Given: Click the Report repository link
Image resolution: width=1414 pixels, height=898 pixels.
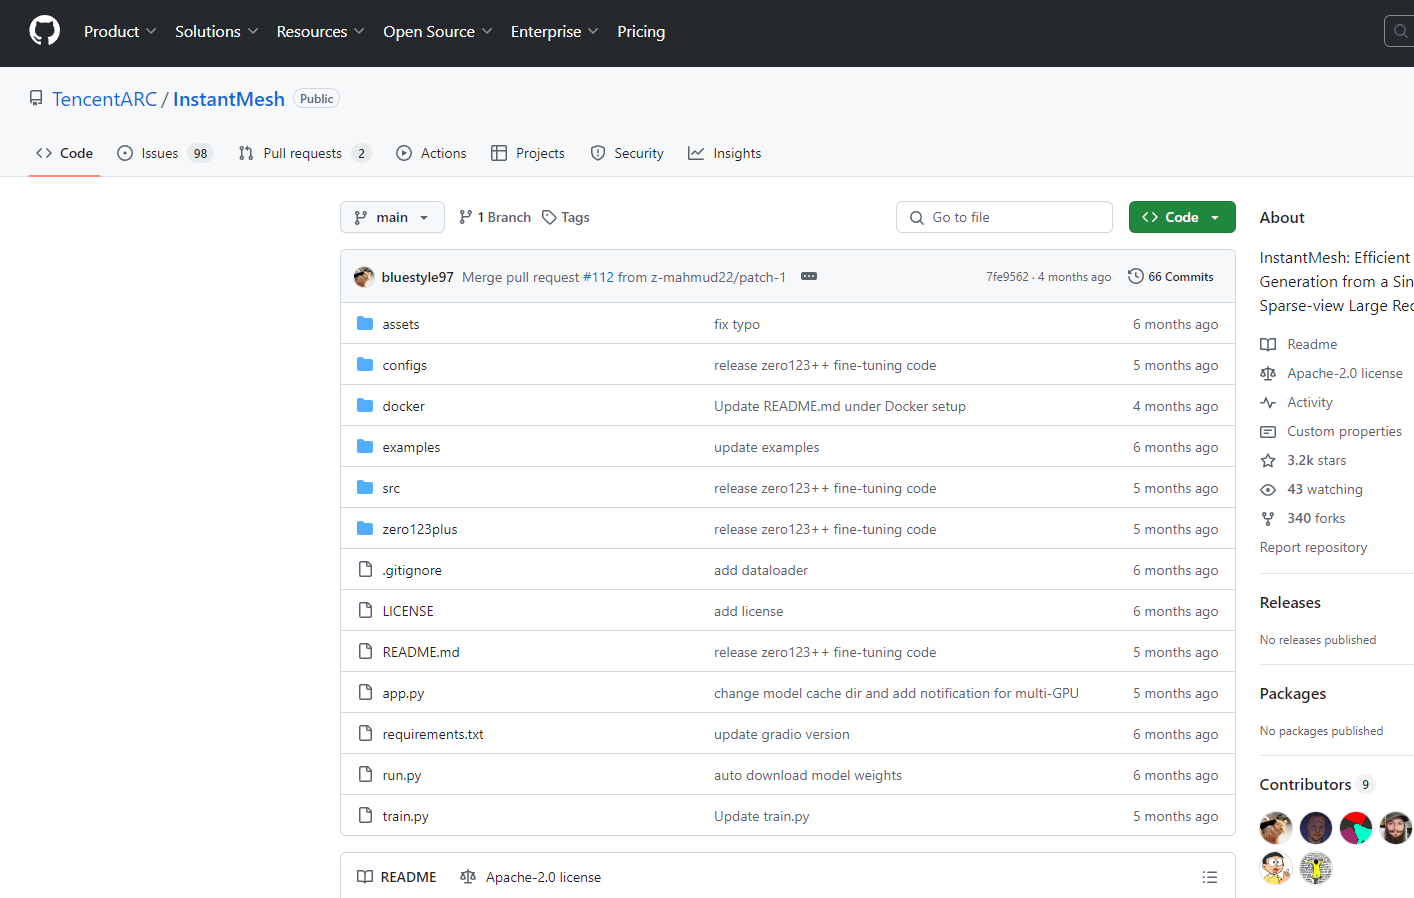Looking at the screenshot, I should (x=1313, y=547).
